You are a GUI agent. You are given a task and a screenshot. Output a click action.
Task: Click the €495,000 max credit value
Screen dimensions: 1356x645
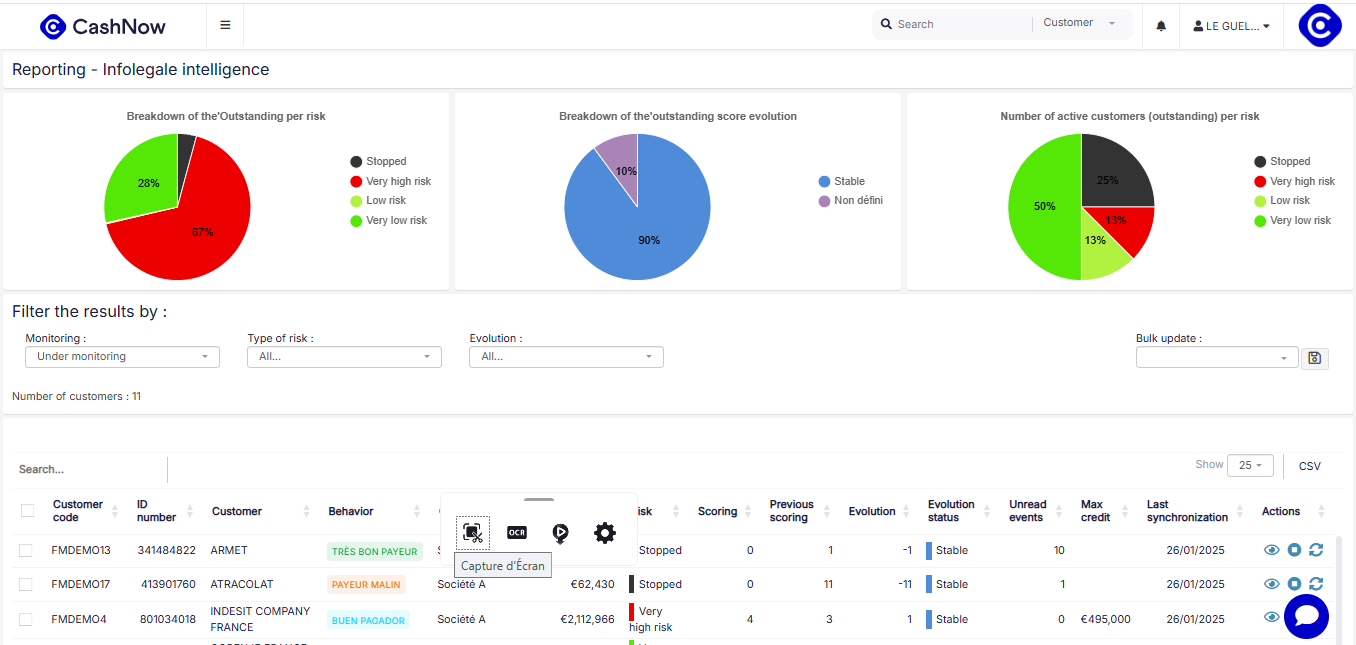point(1106,619)
